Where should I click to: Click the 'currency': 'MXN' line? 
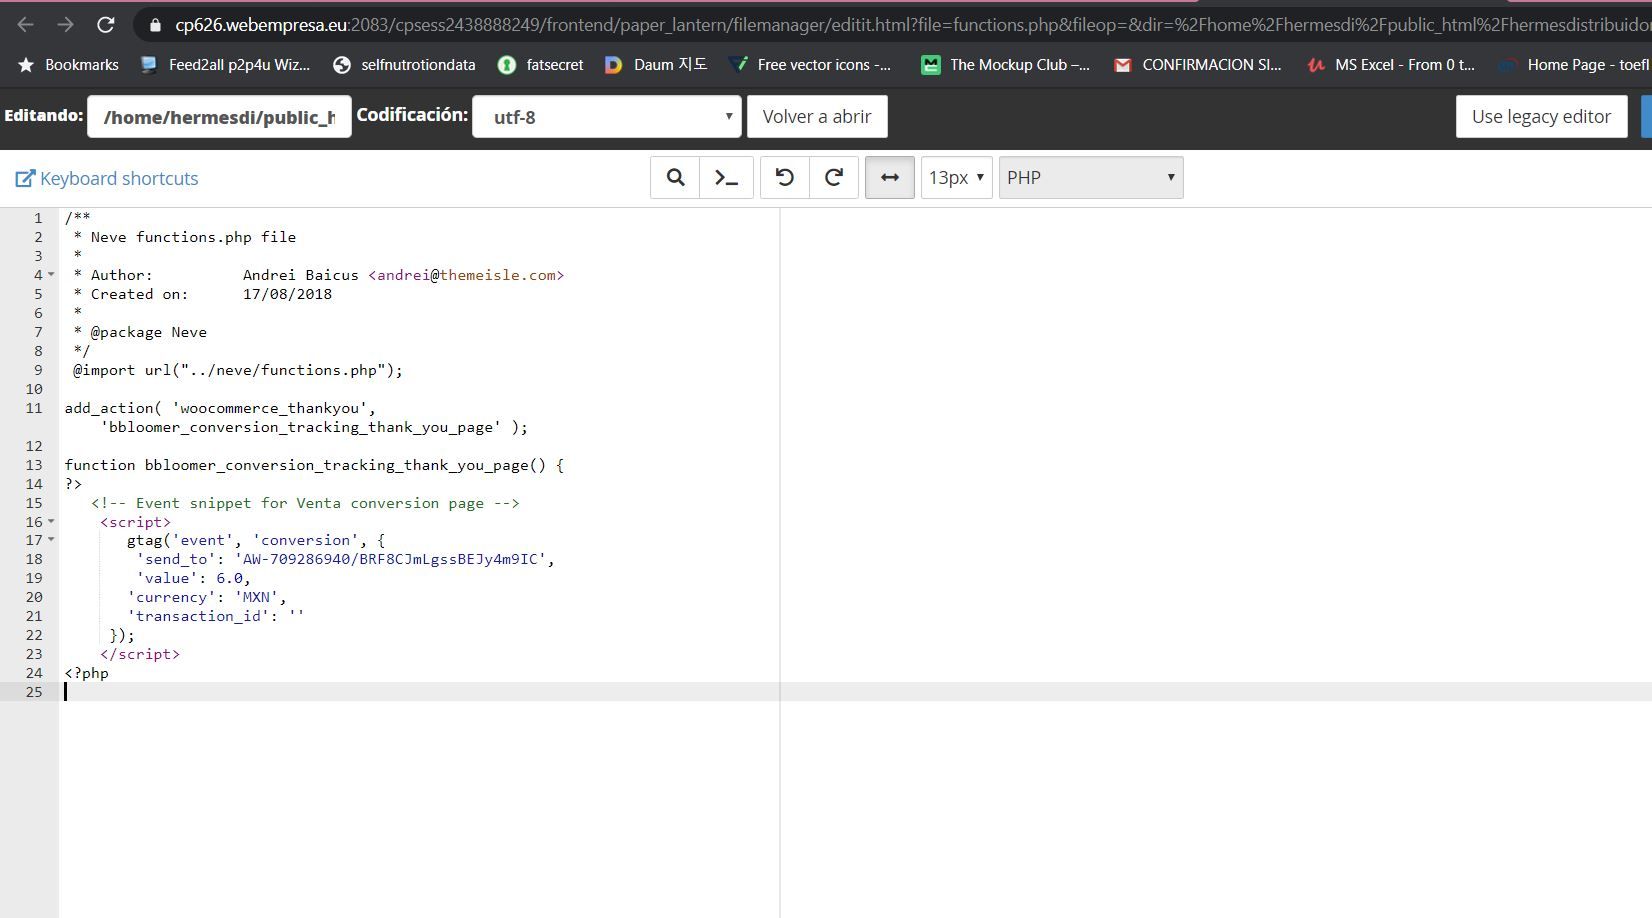[x=207, y=597]
